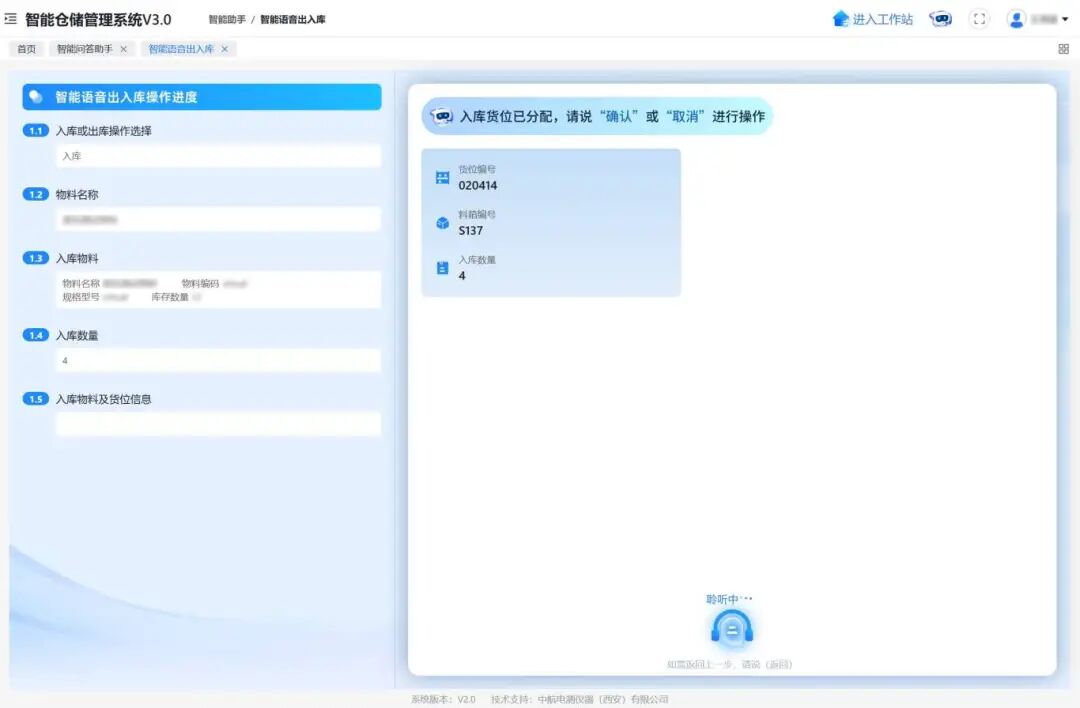The image size is (1080, 708).
Task: Click the 入库物料 label
Action: click(x=77, y=258)
